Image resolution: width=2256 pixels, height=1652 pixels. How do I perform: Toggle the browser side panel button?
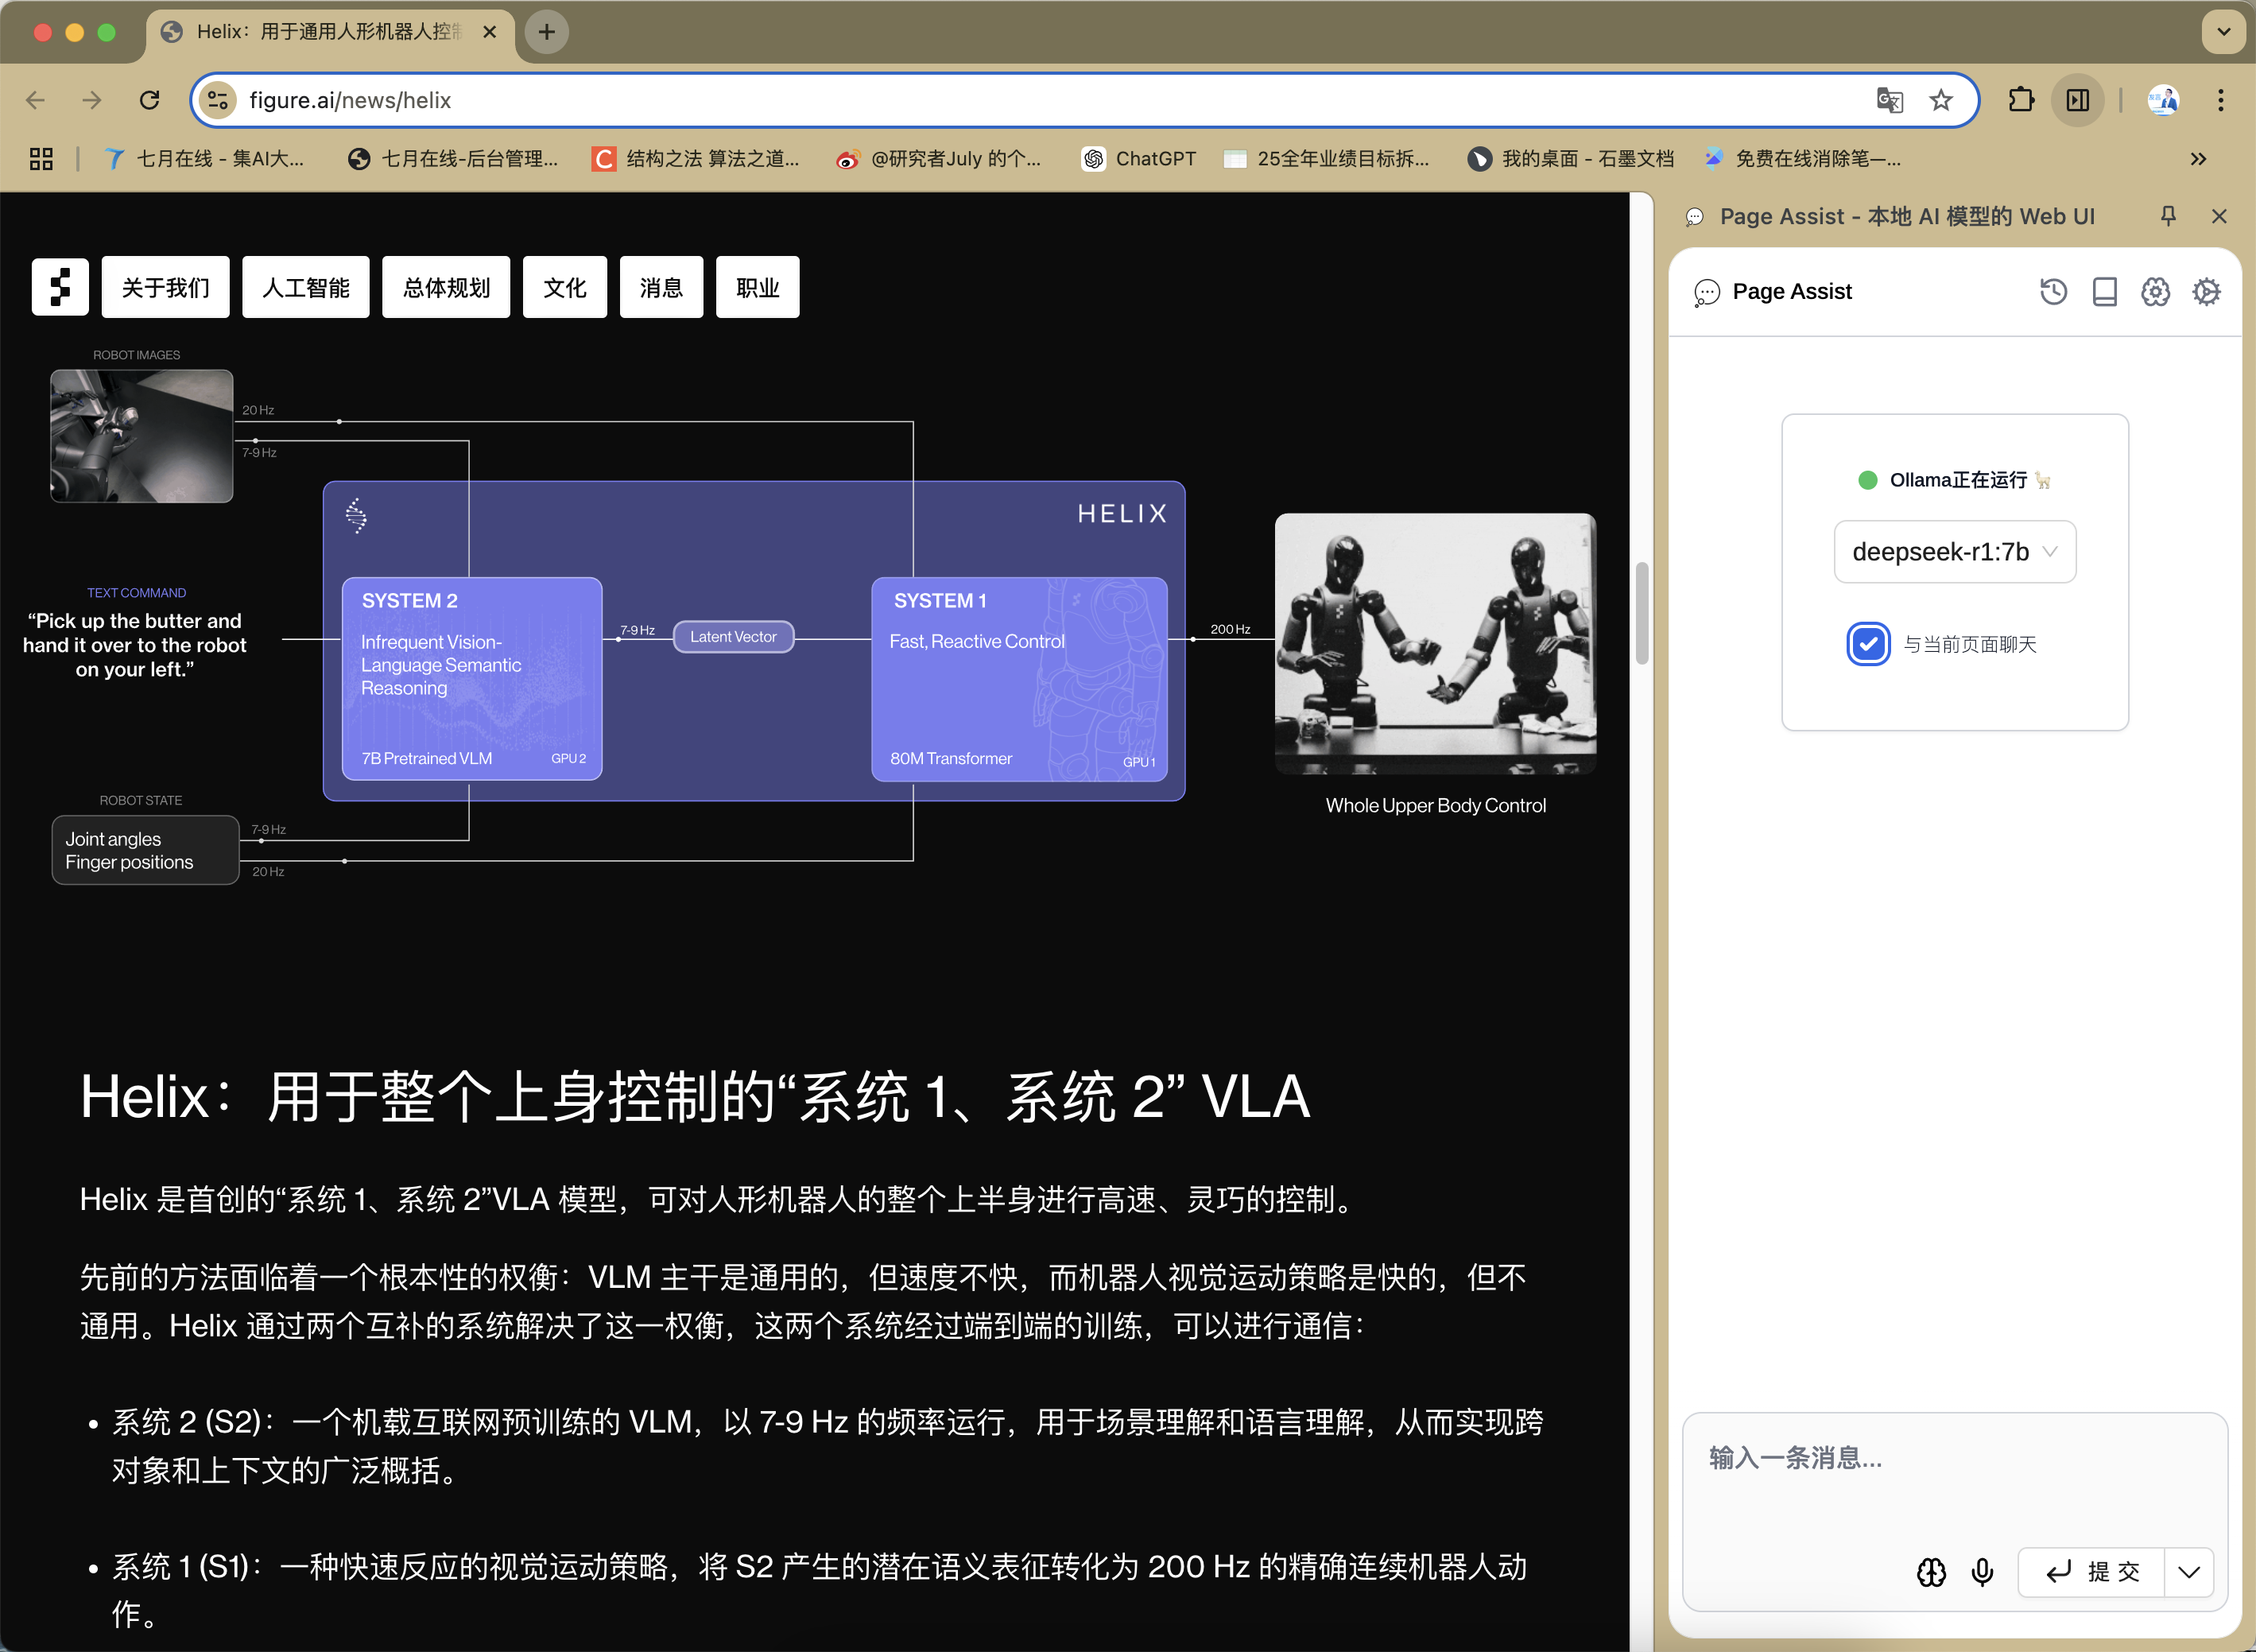click(x=2077, y=100)
